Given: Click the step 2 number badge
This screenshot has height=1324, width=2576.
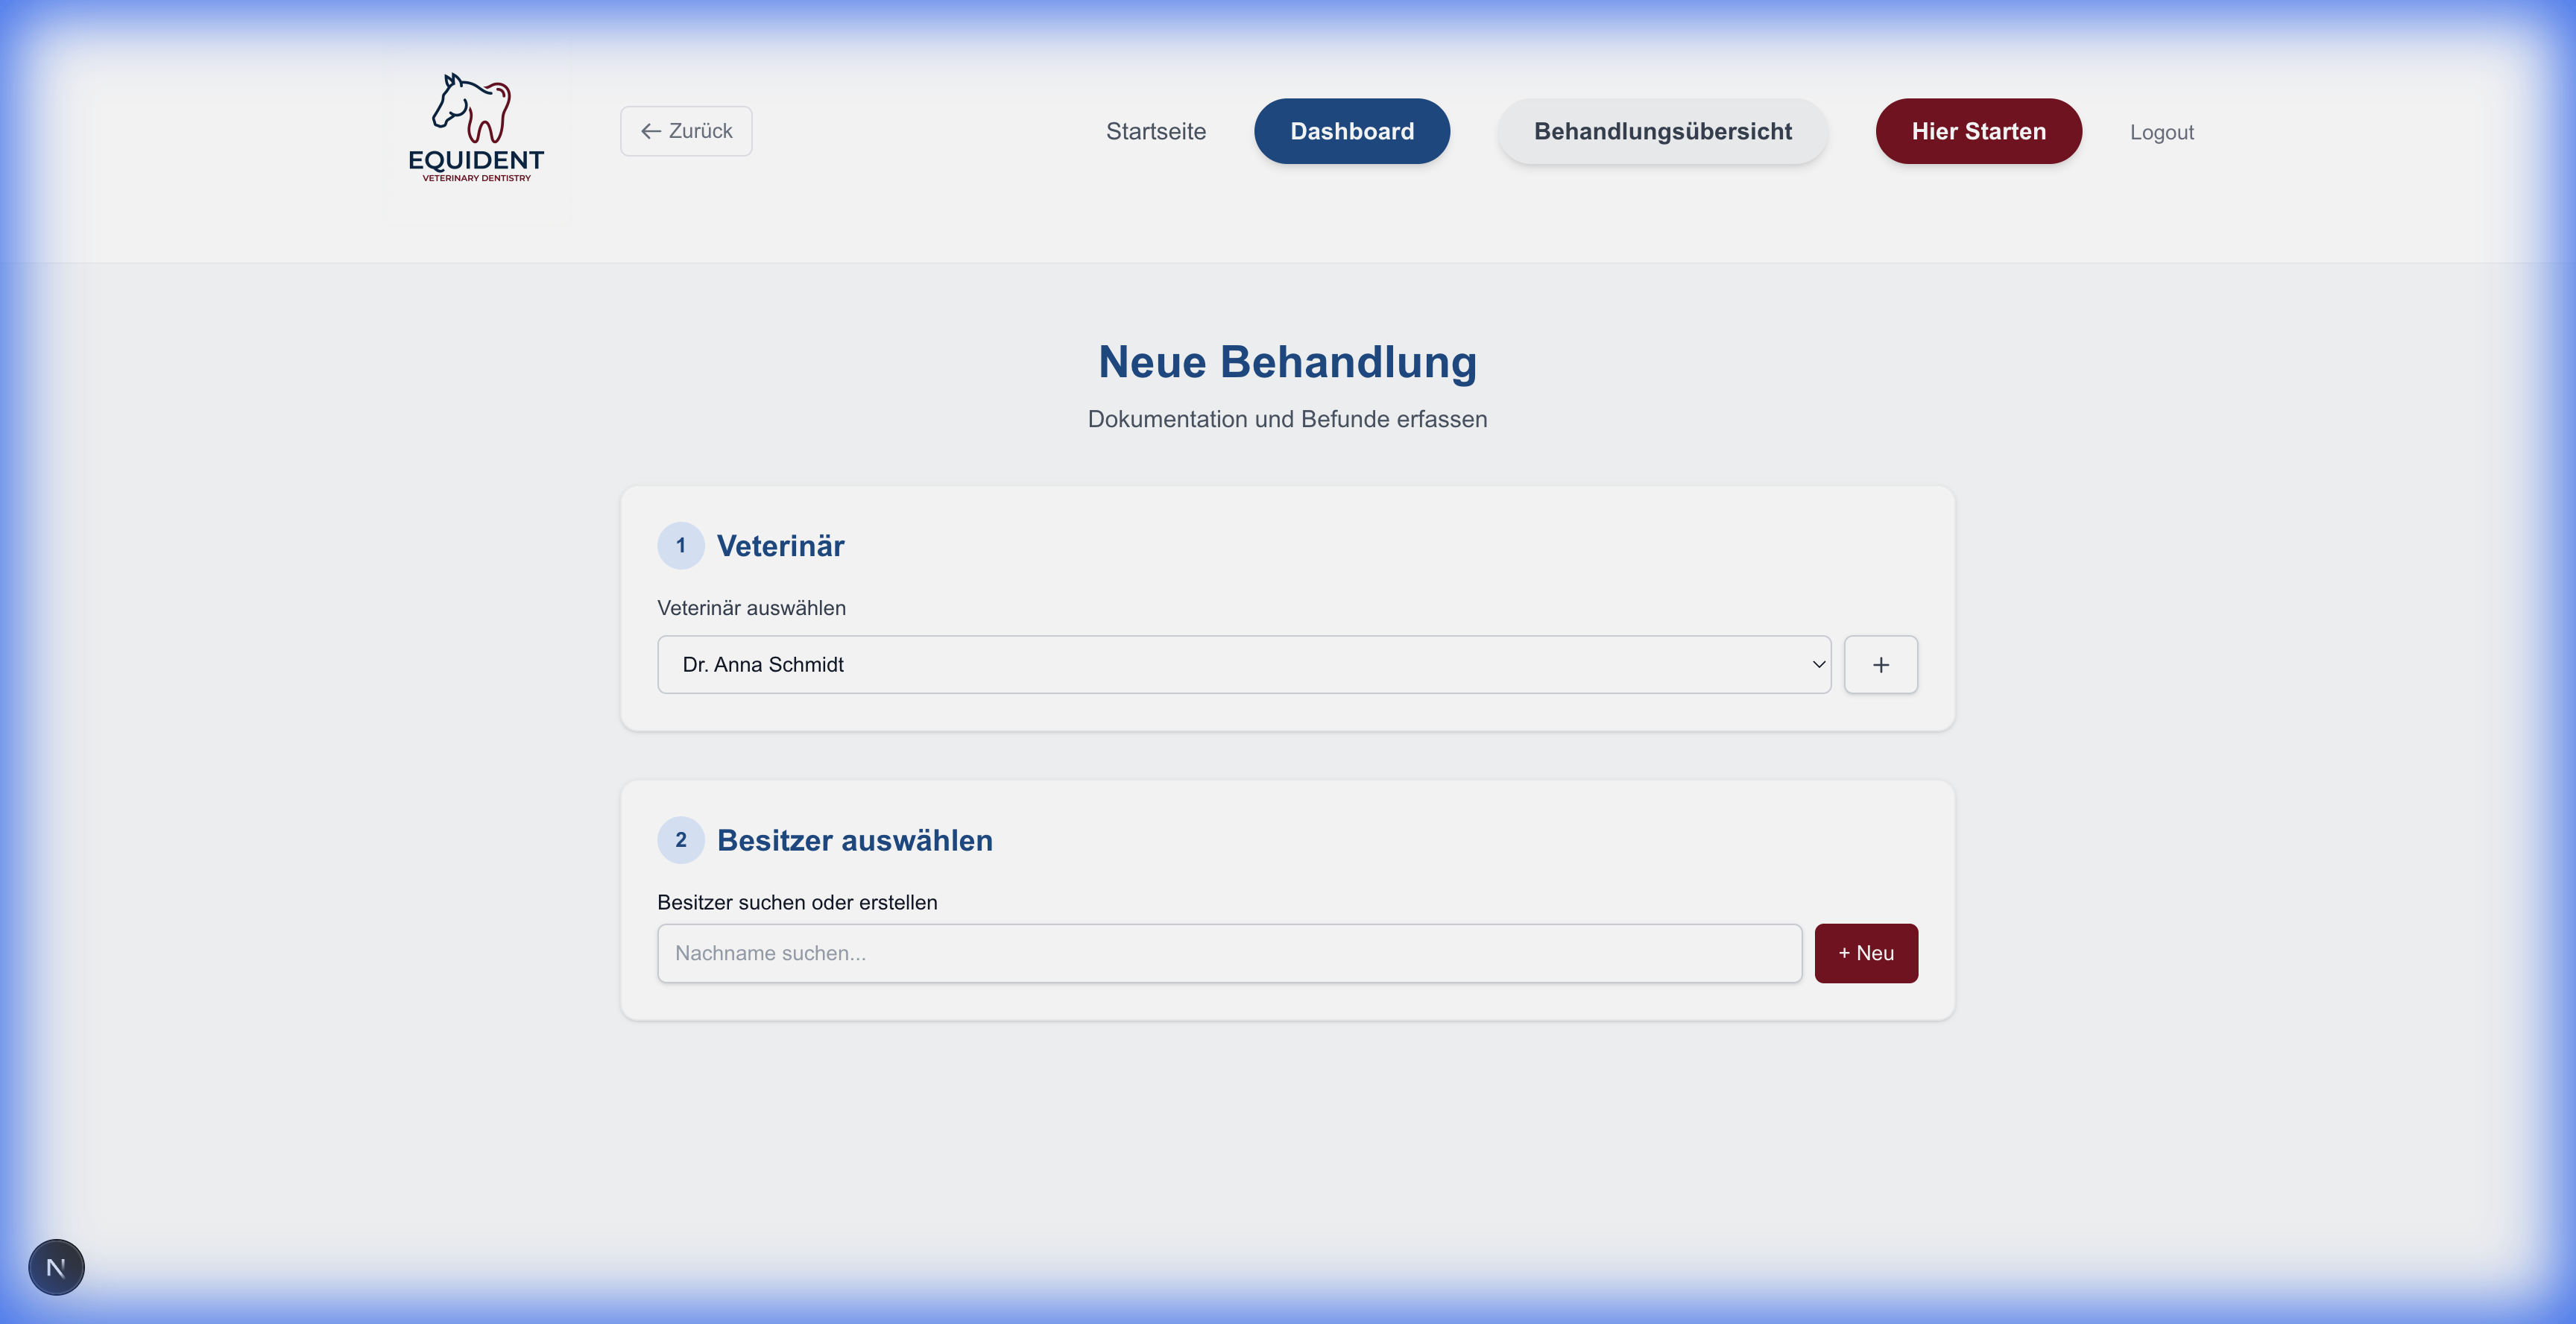Looking at the screenshot, I should (680, 840).
